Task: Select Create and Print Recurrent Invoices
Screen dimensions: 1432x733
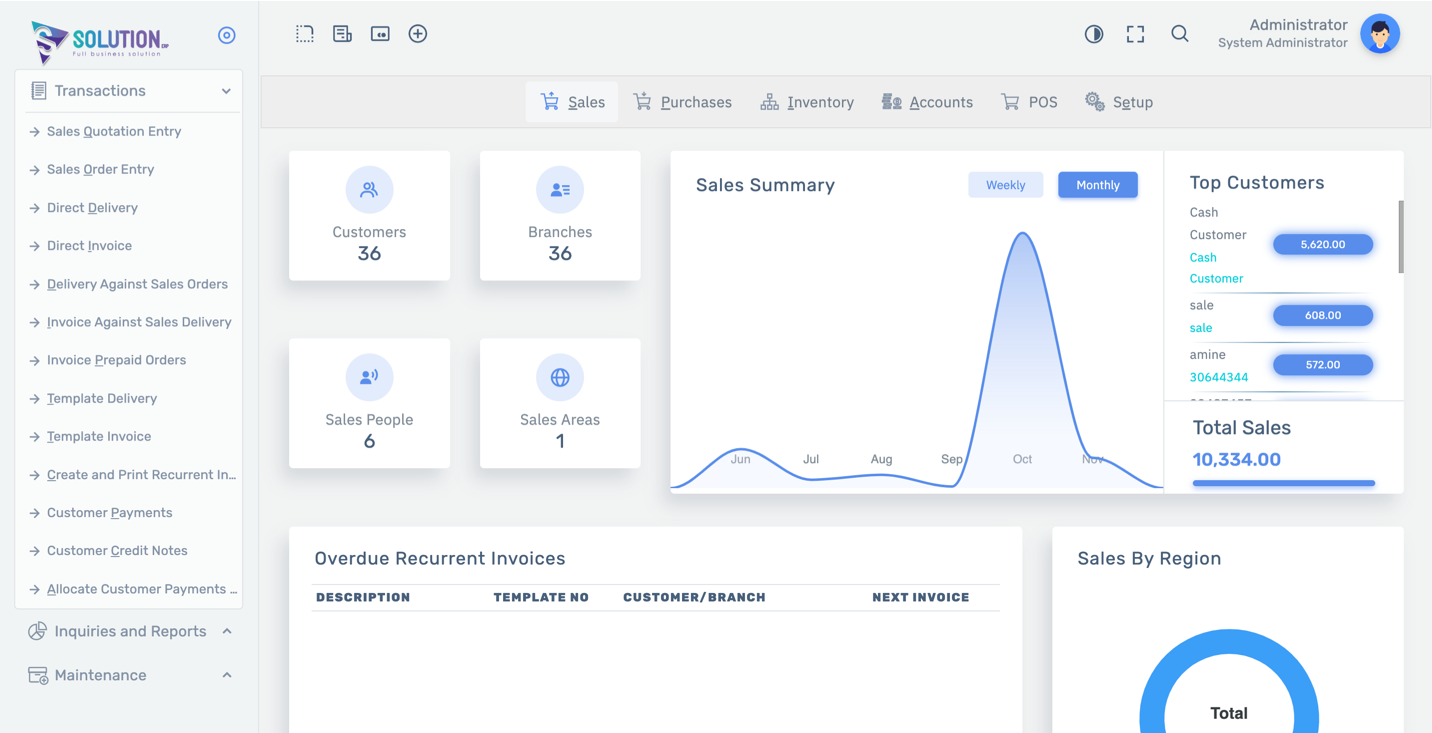Action: (141, 475)
